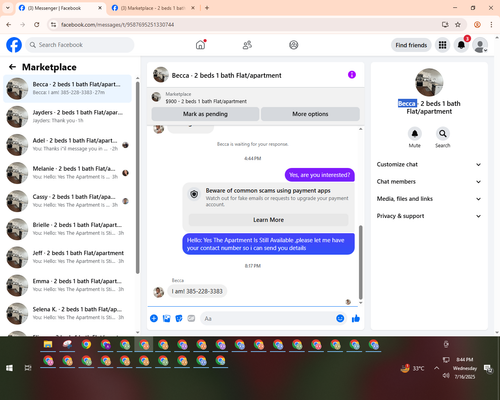Click the "Yes, are you interested?" message
The image size is (500, 400).
tap(319, 175)
